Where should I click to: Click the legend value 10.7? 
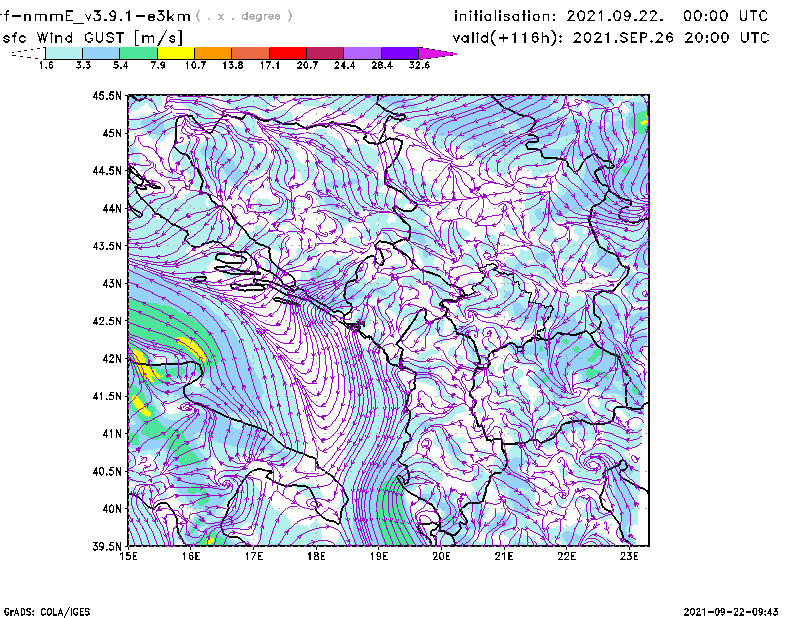pos(195,65)
